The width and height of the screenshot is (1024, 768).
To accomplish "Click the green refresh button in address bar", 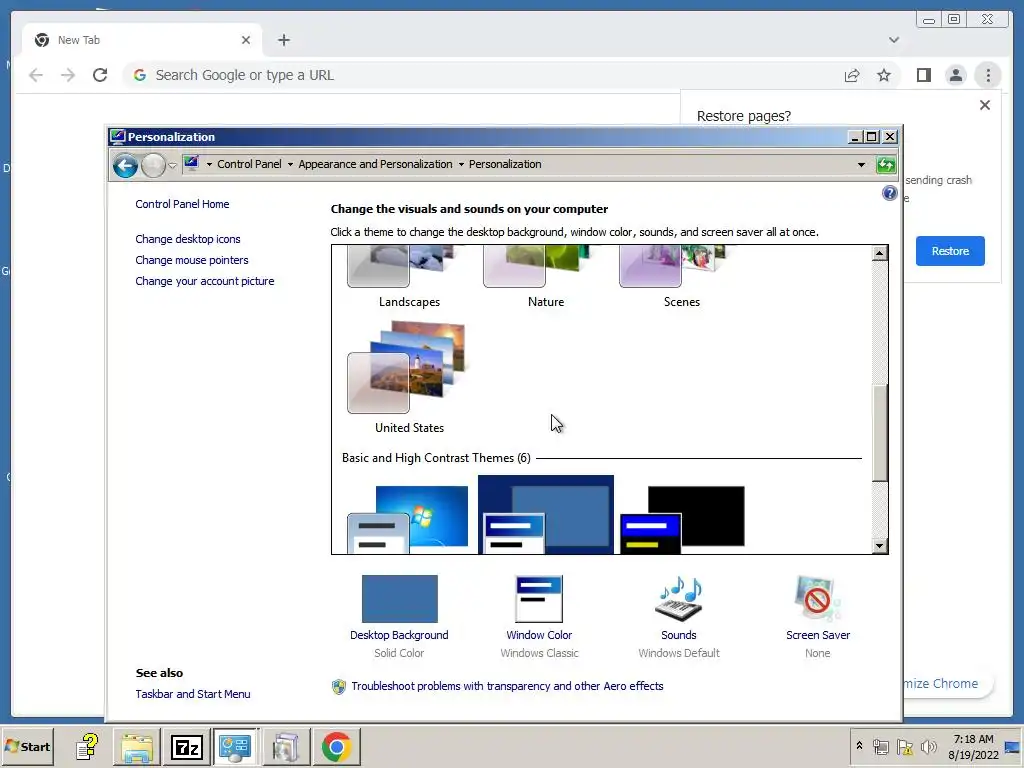I will click(x=886, y=165).
